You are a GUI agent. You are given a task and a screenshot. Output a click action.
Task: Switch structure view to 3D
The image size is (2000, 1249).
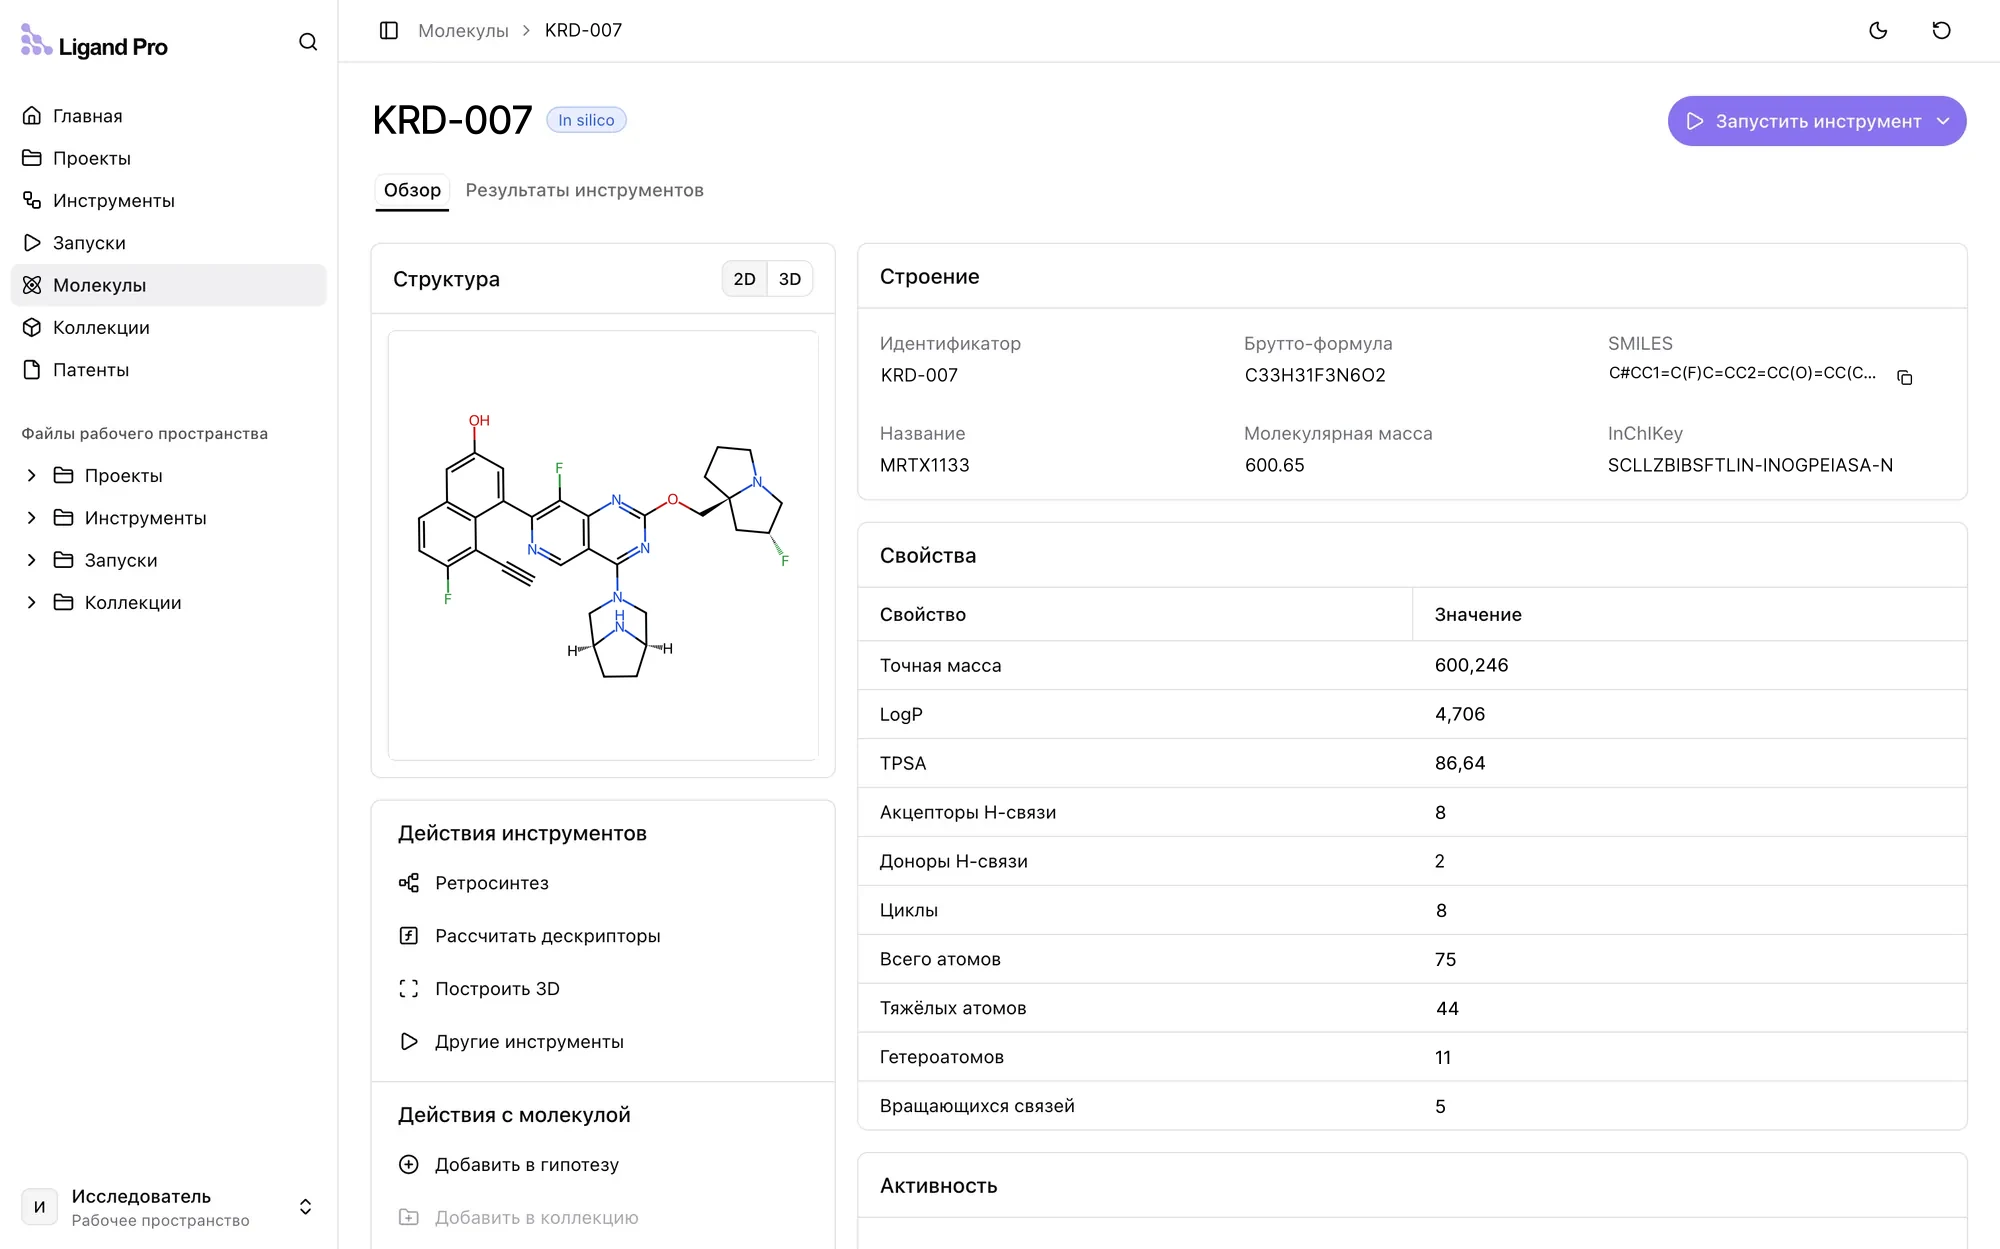tap(790, 279)
